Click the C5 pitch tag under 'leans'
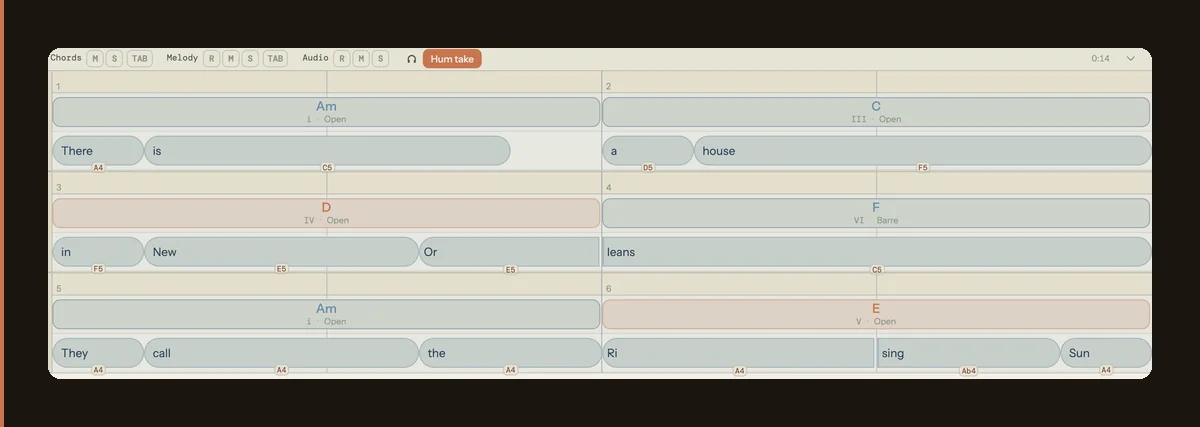This screenshot has width=1200, height=427. point(877,269)
